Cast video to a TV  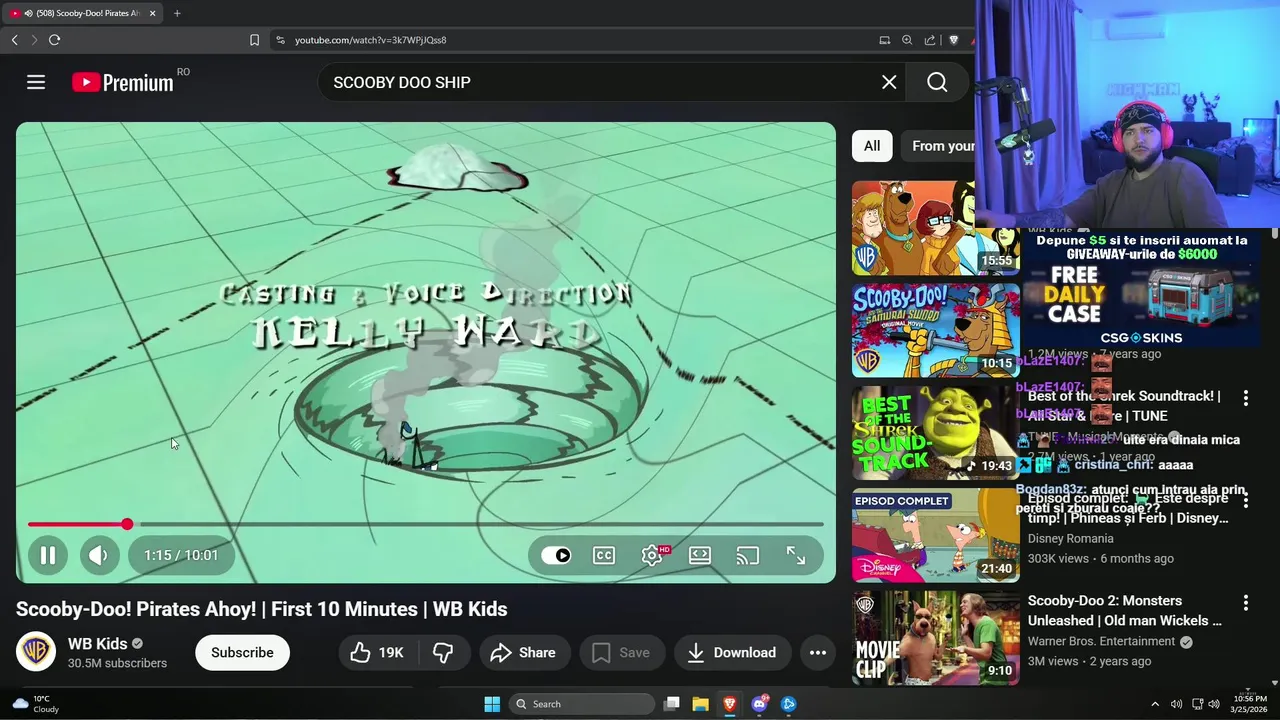[x=747, y=555]
